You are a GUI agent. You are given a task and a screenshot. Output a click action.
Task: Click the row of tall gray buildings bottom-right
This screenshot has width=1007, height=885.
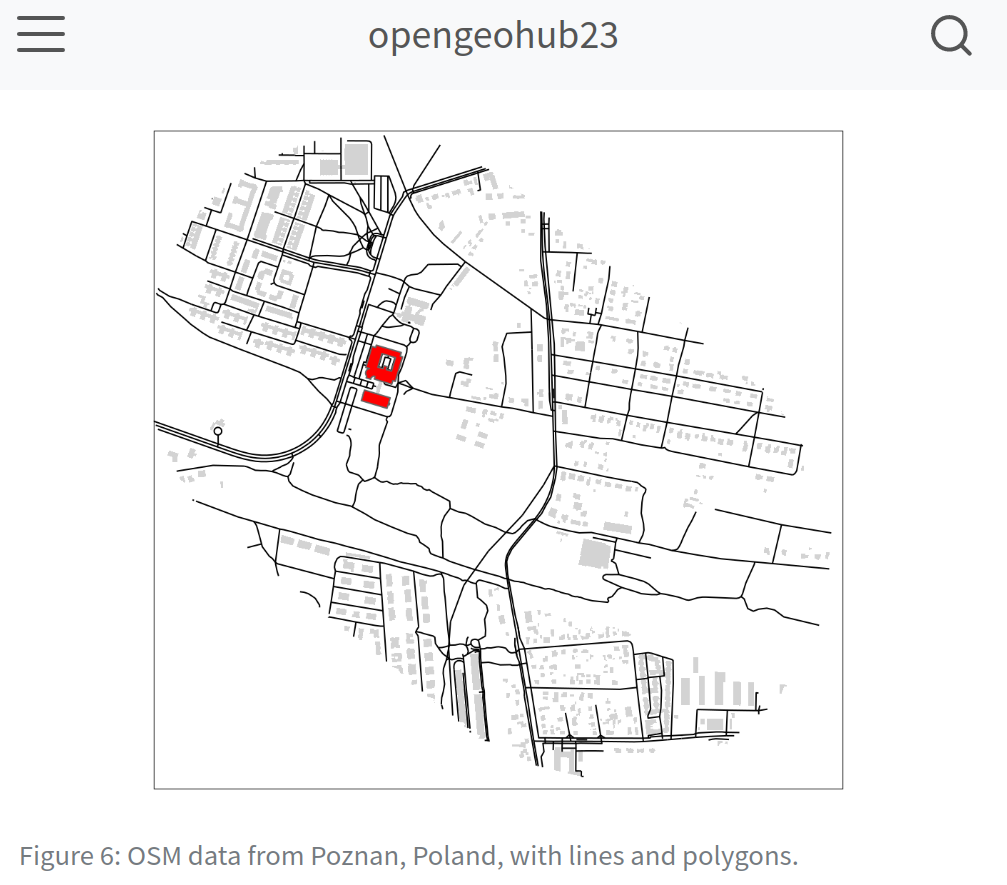(717, 690)
